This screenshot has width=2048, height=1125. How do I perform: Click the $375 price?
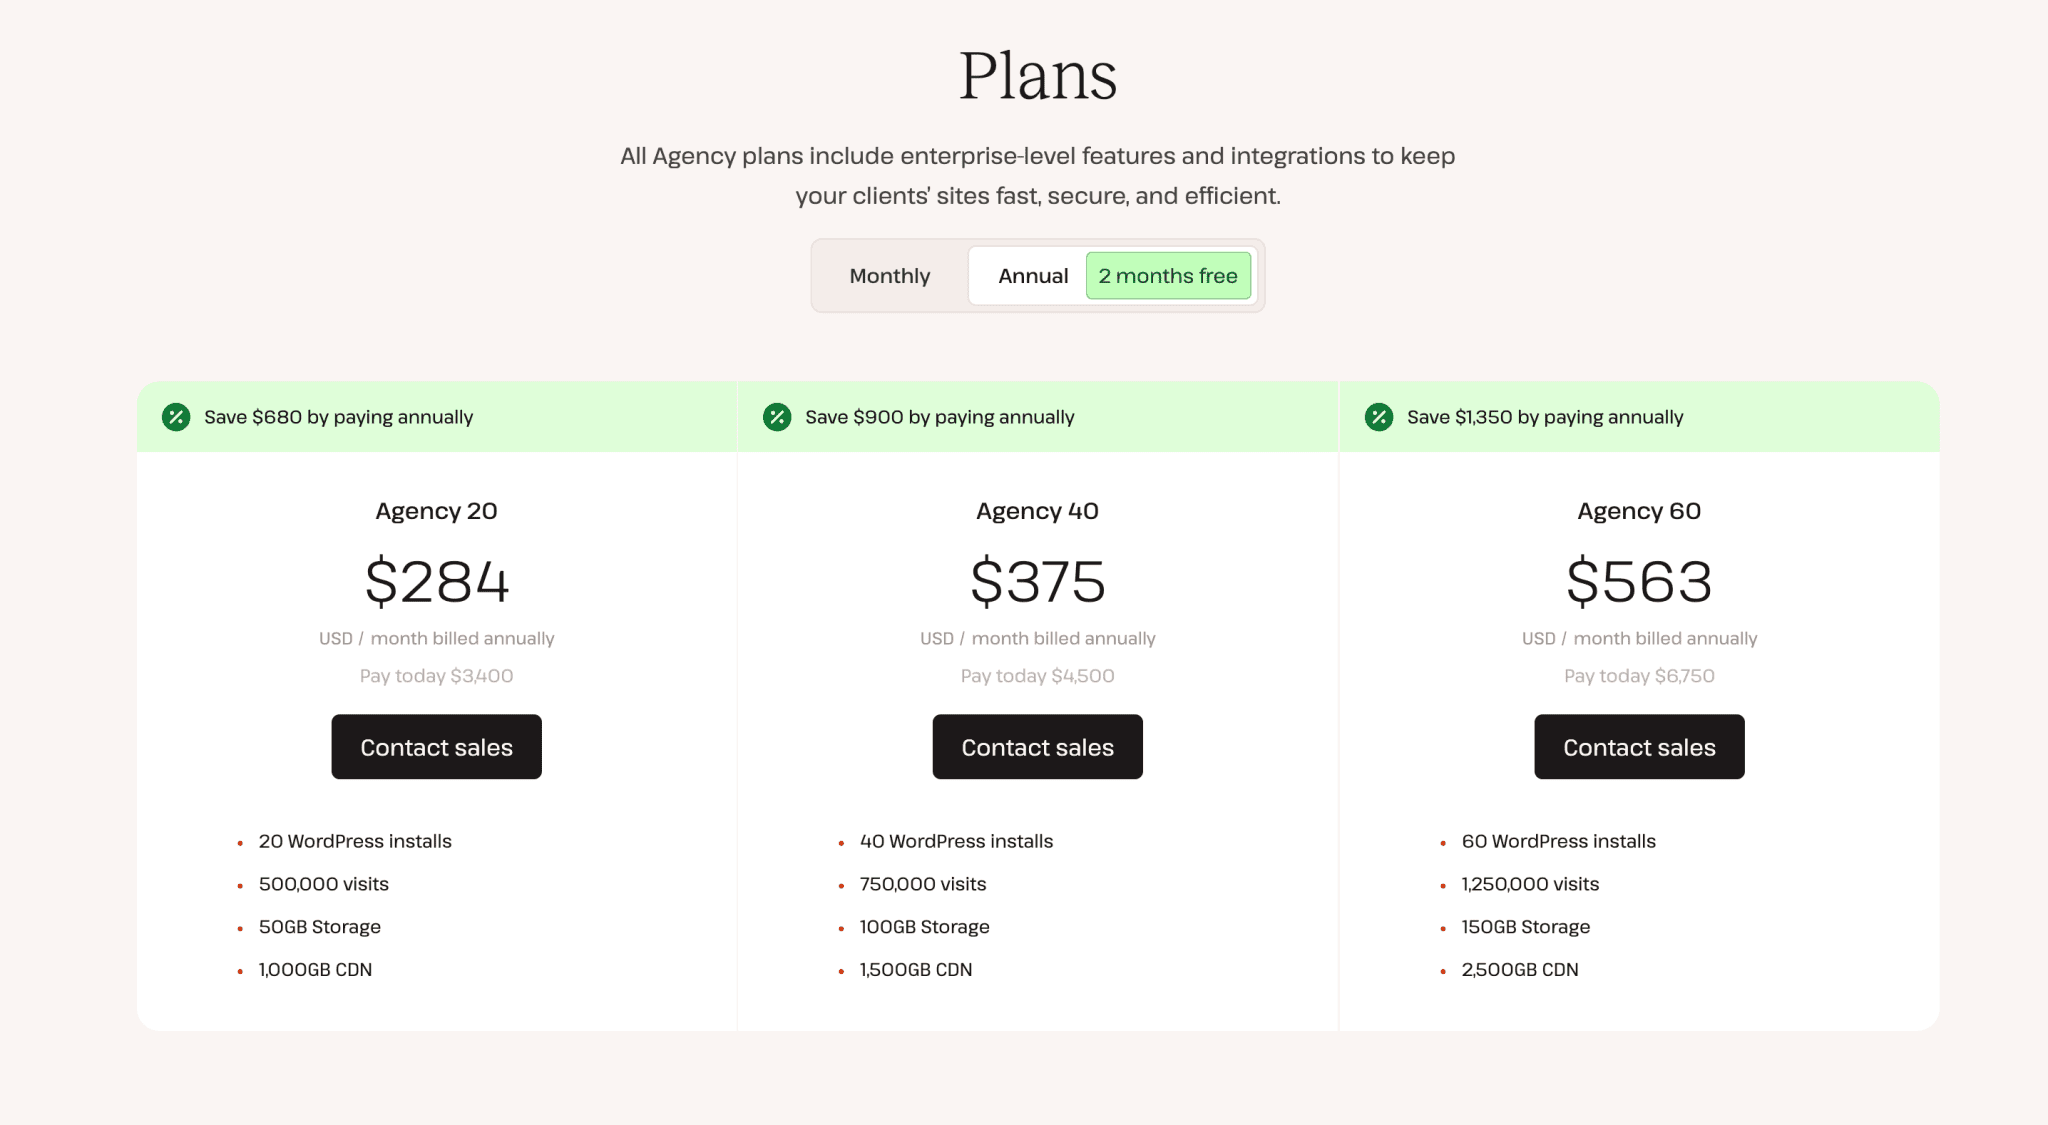click(1038, 582)
